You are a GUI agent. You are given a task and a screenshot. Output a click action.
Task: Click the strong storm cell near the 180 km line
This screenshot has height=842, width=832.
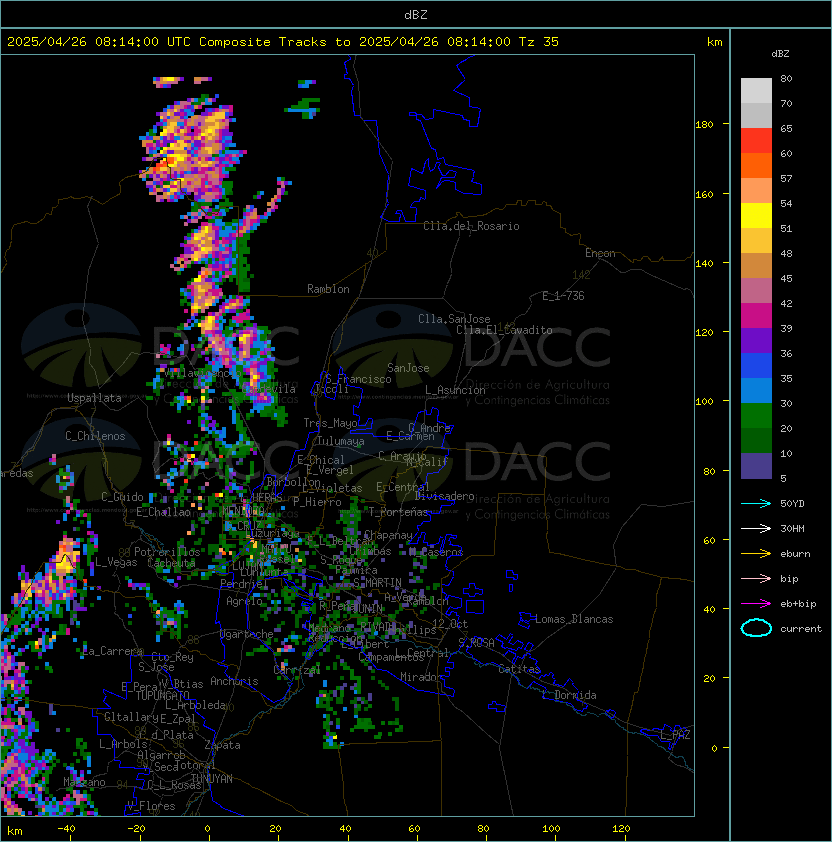[191, 148]
